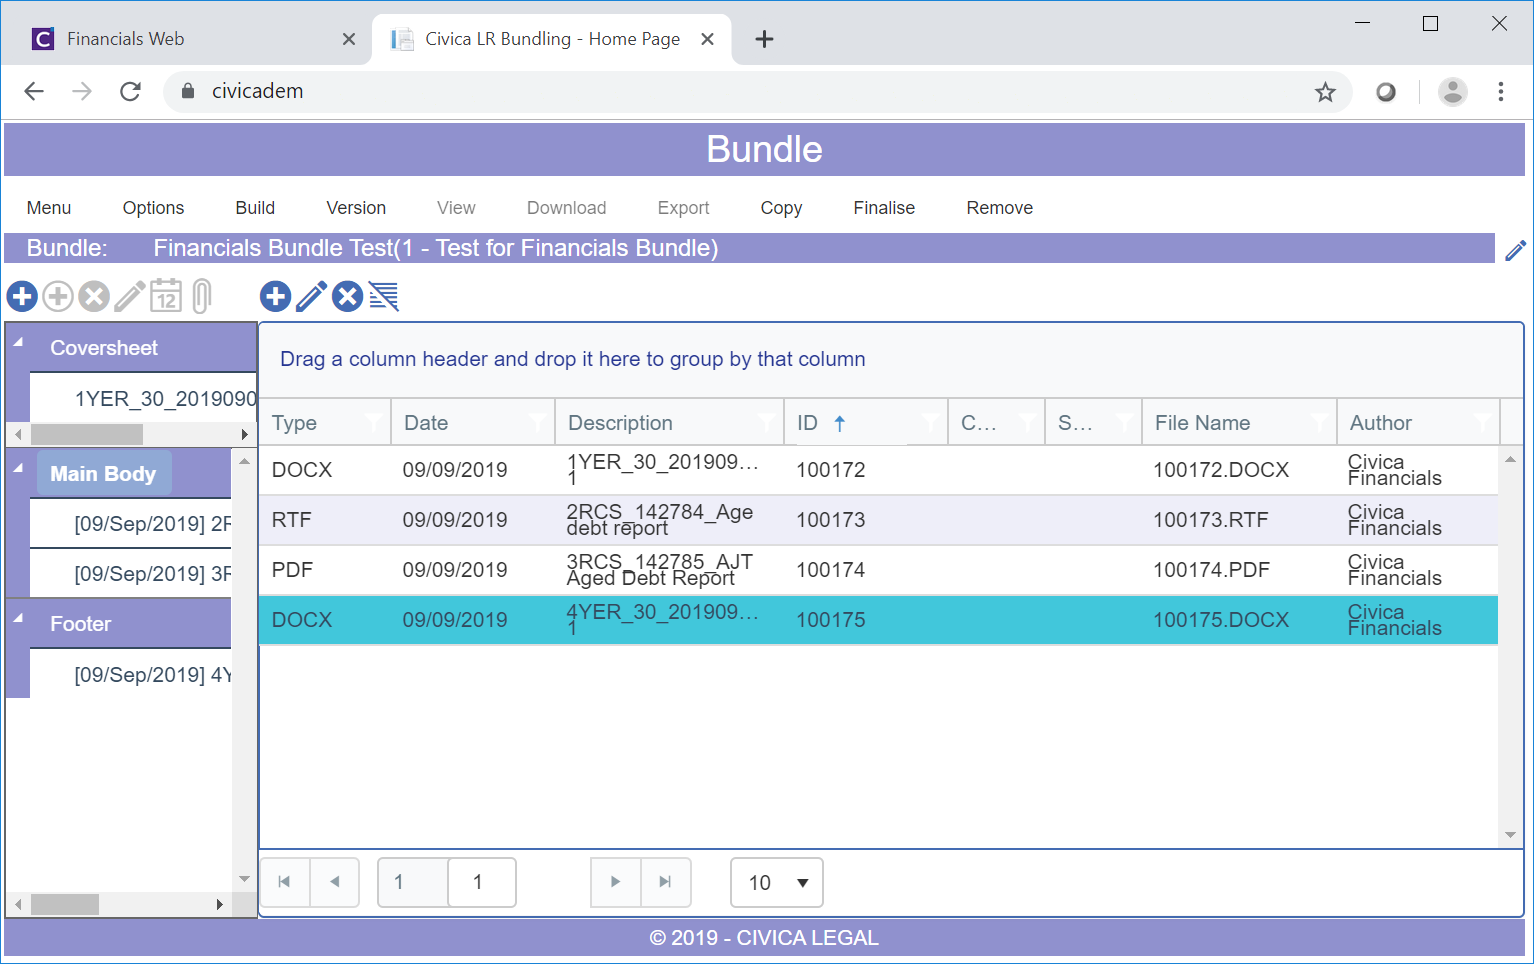This screenshot has width=1534, height=964.
Task: Click the greyed-out outlined plus icon
Action: [x=58, y=296]
